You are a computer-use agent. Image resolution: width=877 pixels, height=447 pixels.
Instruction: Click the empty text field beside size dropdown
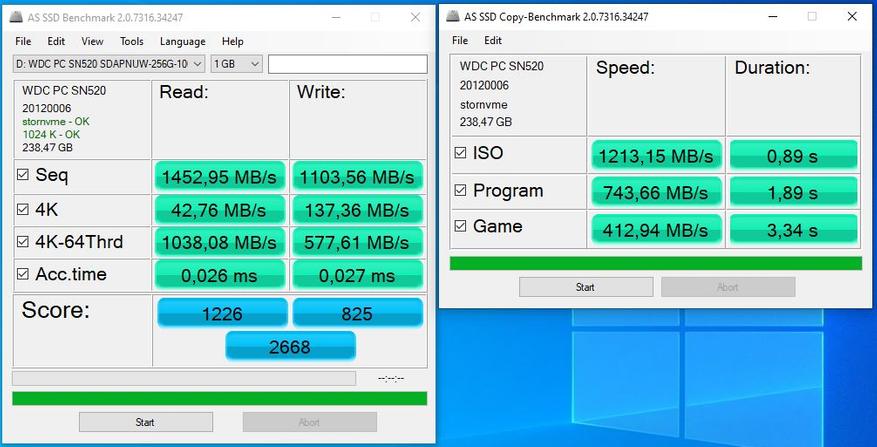pos(347,64)
